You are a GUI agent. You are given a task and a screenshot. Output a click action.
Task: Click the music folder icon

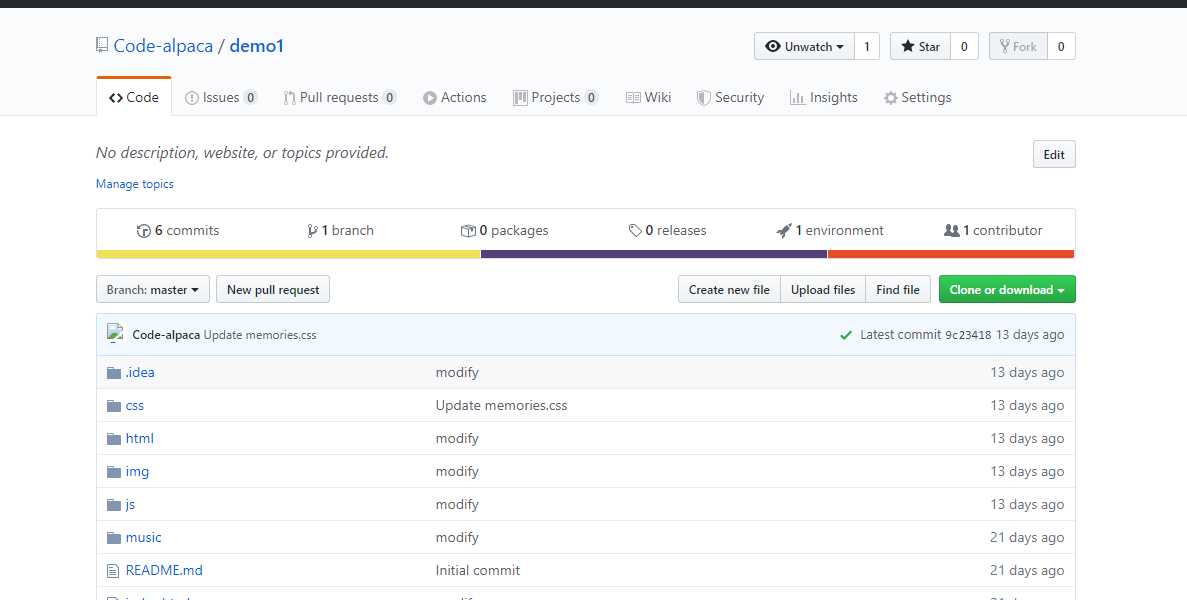[114, 538]
